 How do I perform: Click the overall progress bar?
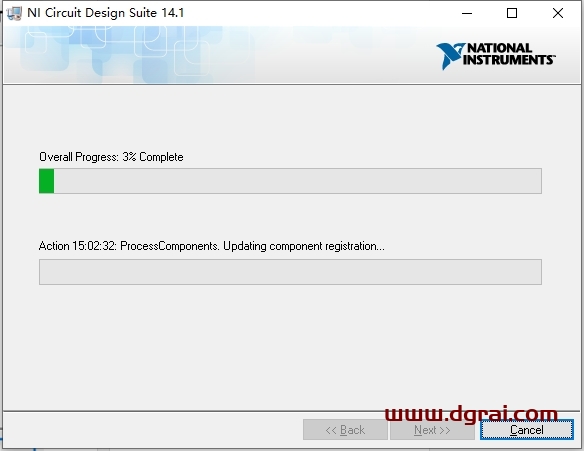click(290, 181)
